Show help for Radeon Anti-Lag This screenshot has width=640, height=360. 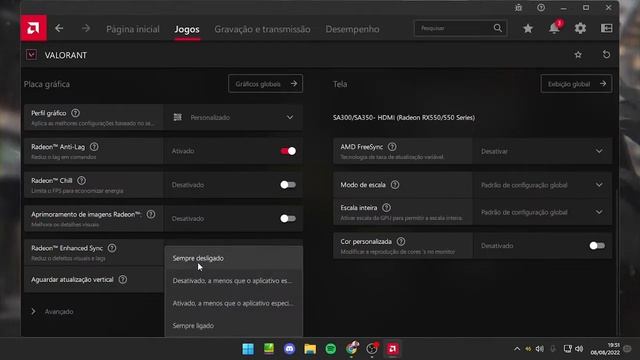pos(94,147)
